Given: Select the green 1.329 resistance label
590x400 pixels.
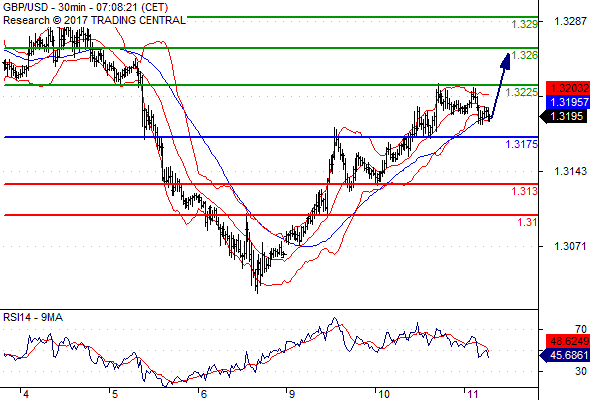Looking at the screenshot, I should point(525,24).
